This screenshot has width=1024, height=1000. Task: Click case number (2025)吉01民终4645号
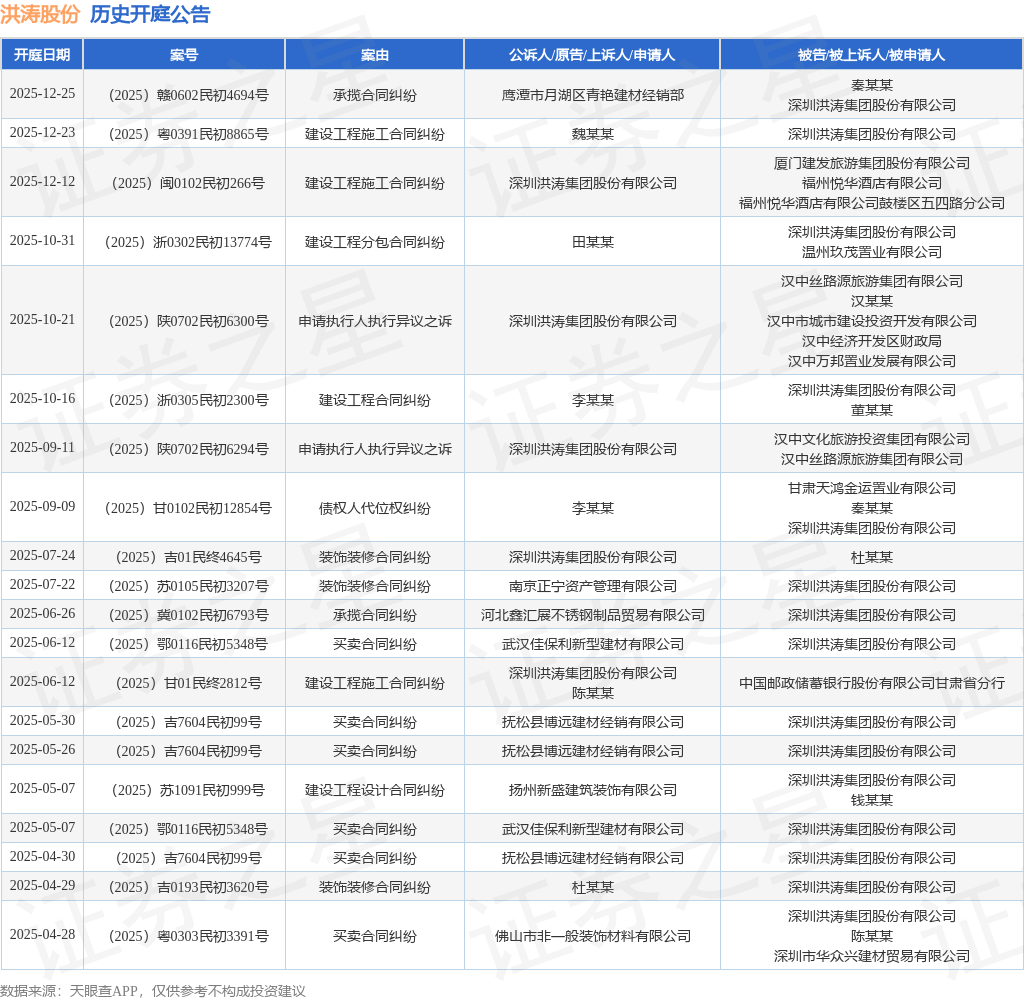188,557
